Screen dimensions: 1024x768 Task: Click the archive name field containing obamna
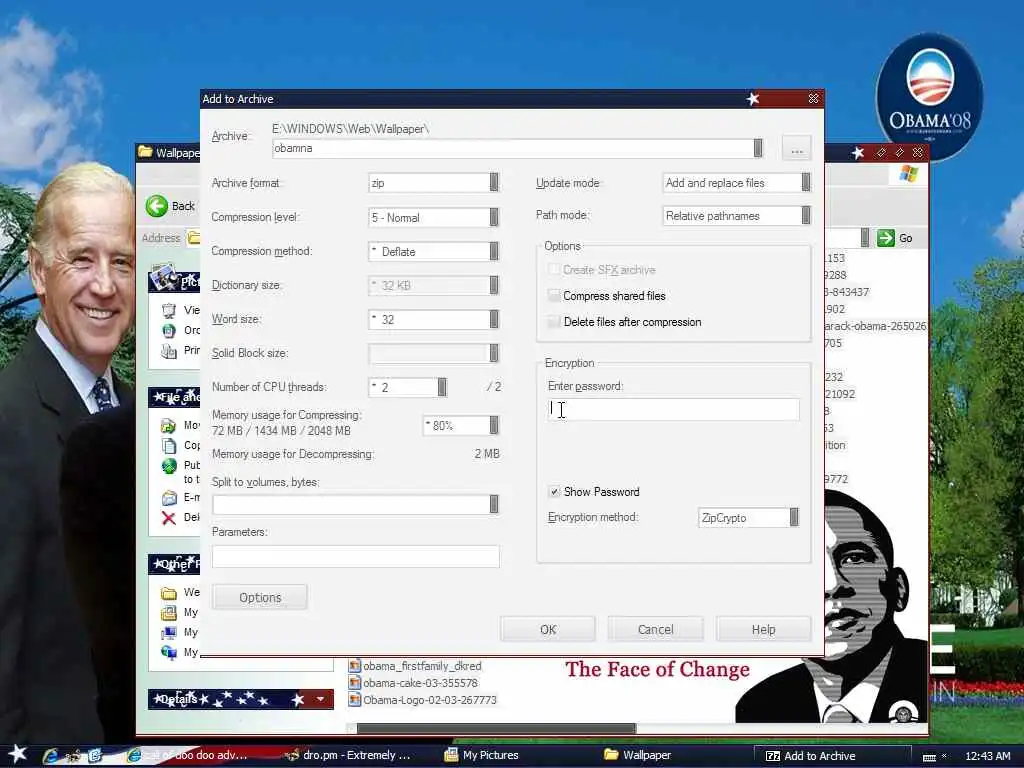(x=513, y=148)
